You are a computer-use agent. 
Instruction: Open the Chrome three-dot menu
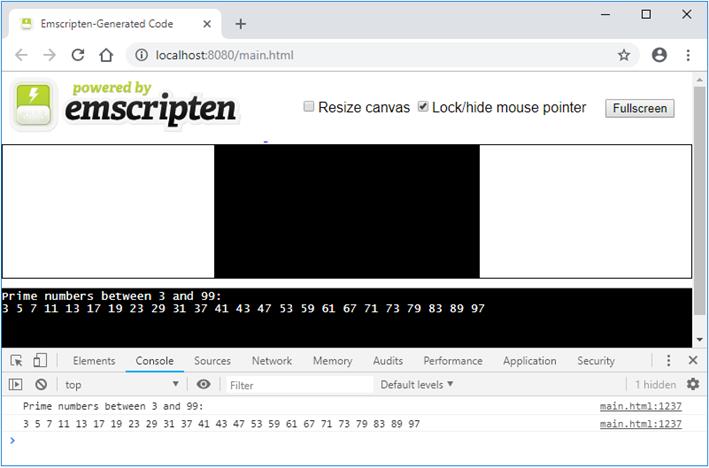coord(688,55)
